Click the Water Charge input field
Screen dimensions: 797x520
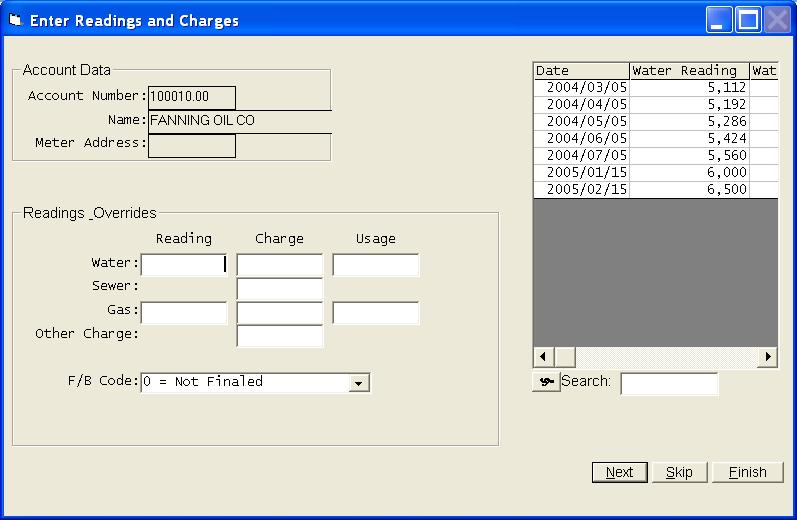280,265
